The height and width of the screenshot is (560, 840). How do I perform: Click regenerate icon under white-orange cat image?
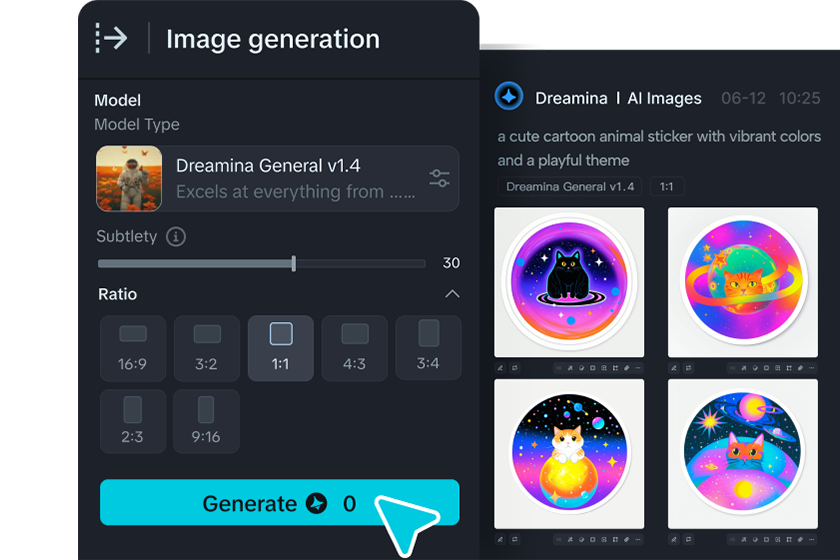[x=515, y=539]
